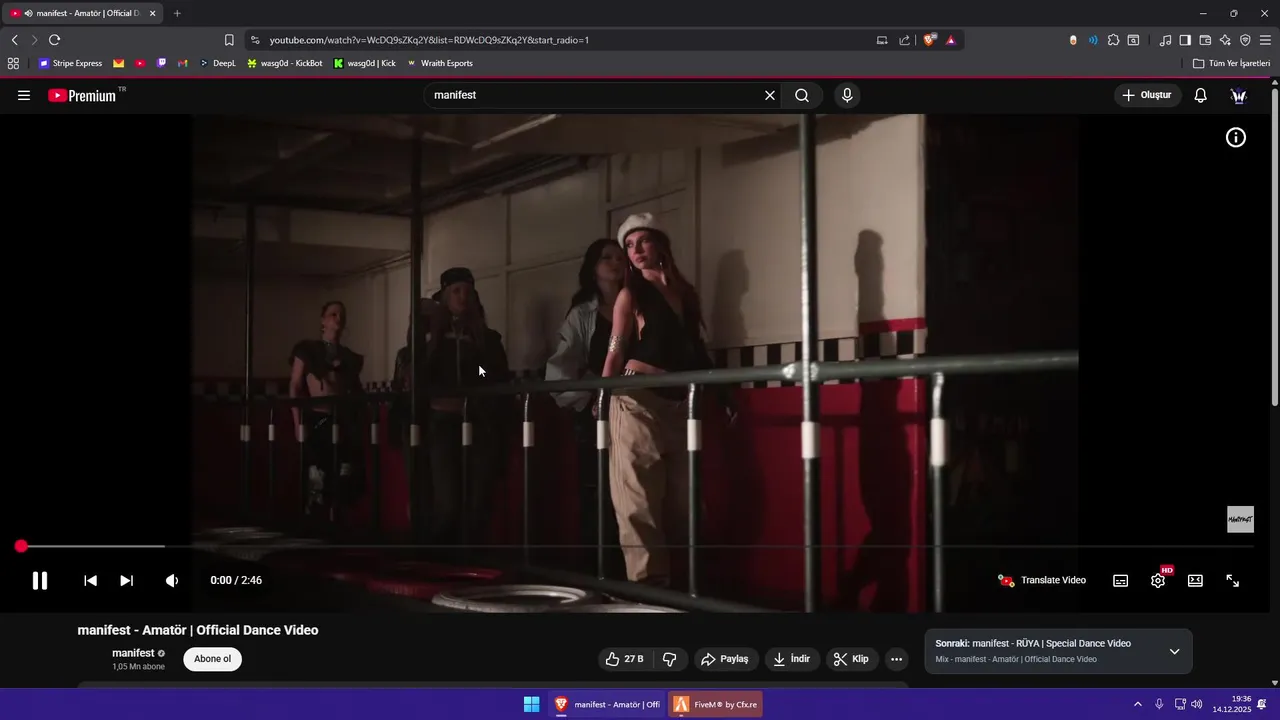Show hidden system tray icons
This screenshot has width=1280, height=720.
(1137, 704)
